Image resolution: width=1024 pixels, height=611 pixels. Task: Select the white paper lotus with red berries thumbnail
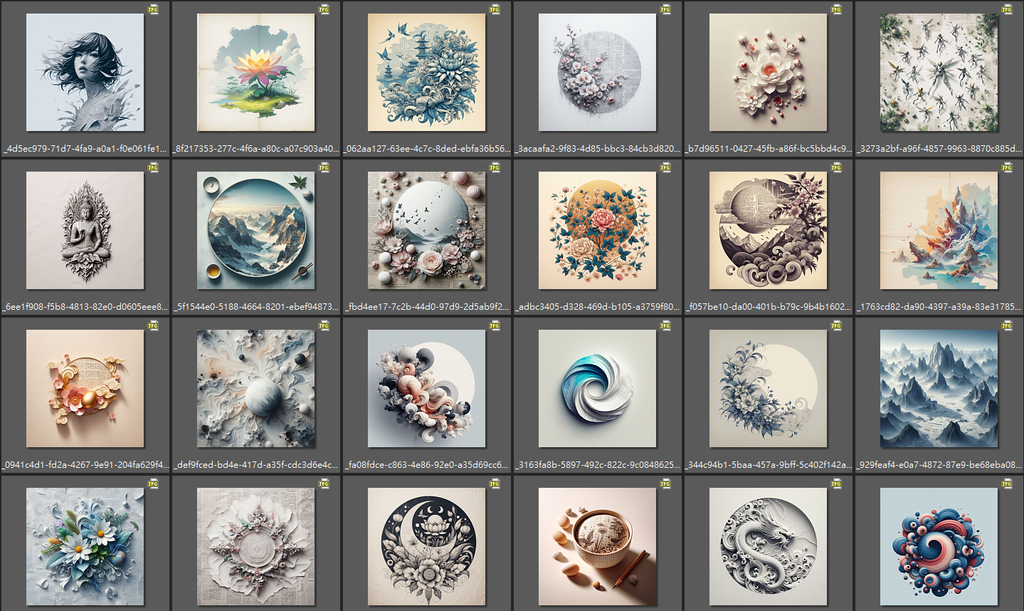(768, 72)
